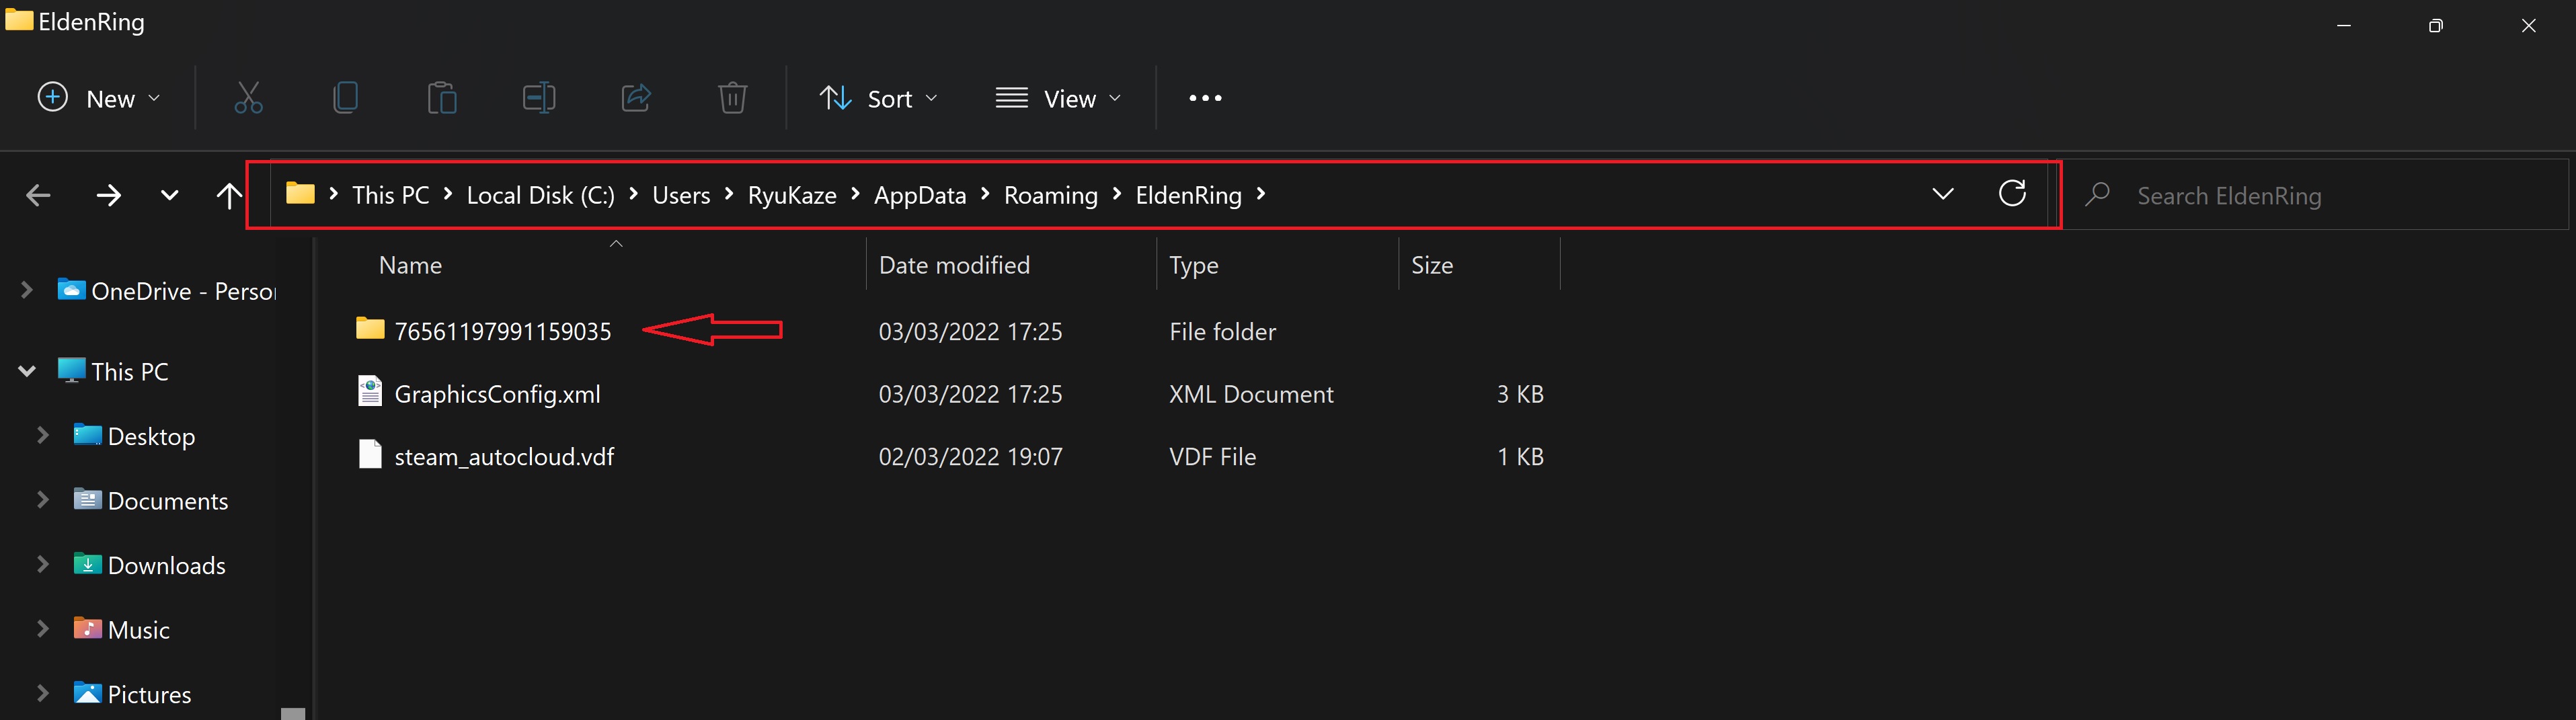Click the Paste clipboard icon
This screenshot has width=2576, height=720.
442,98
